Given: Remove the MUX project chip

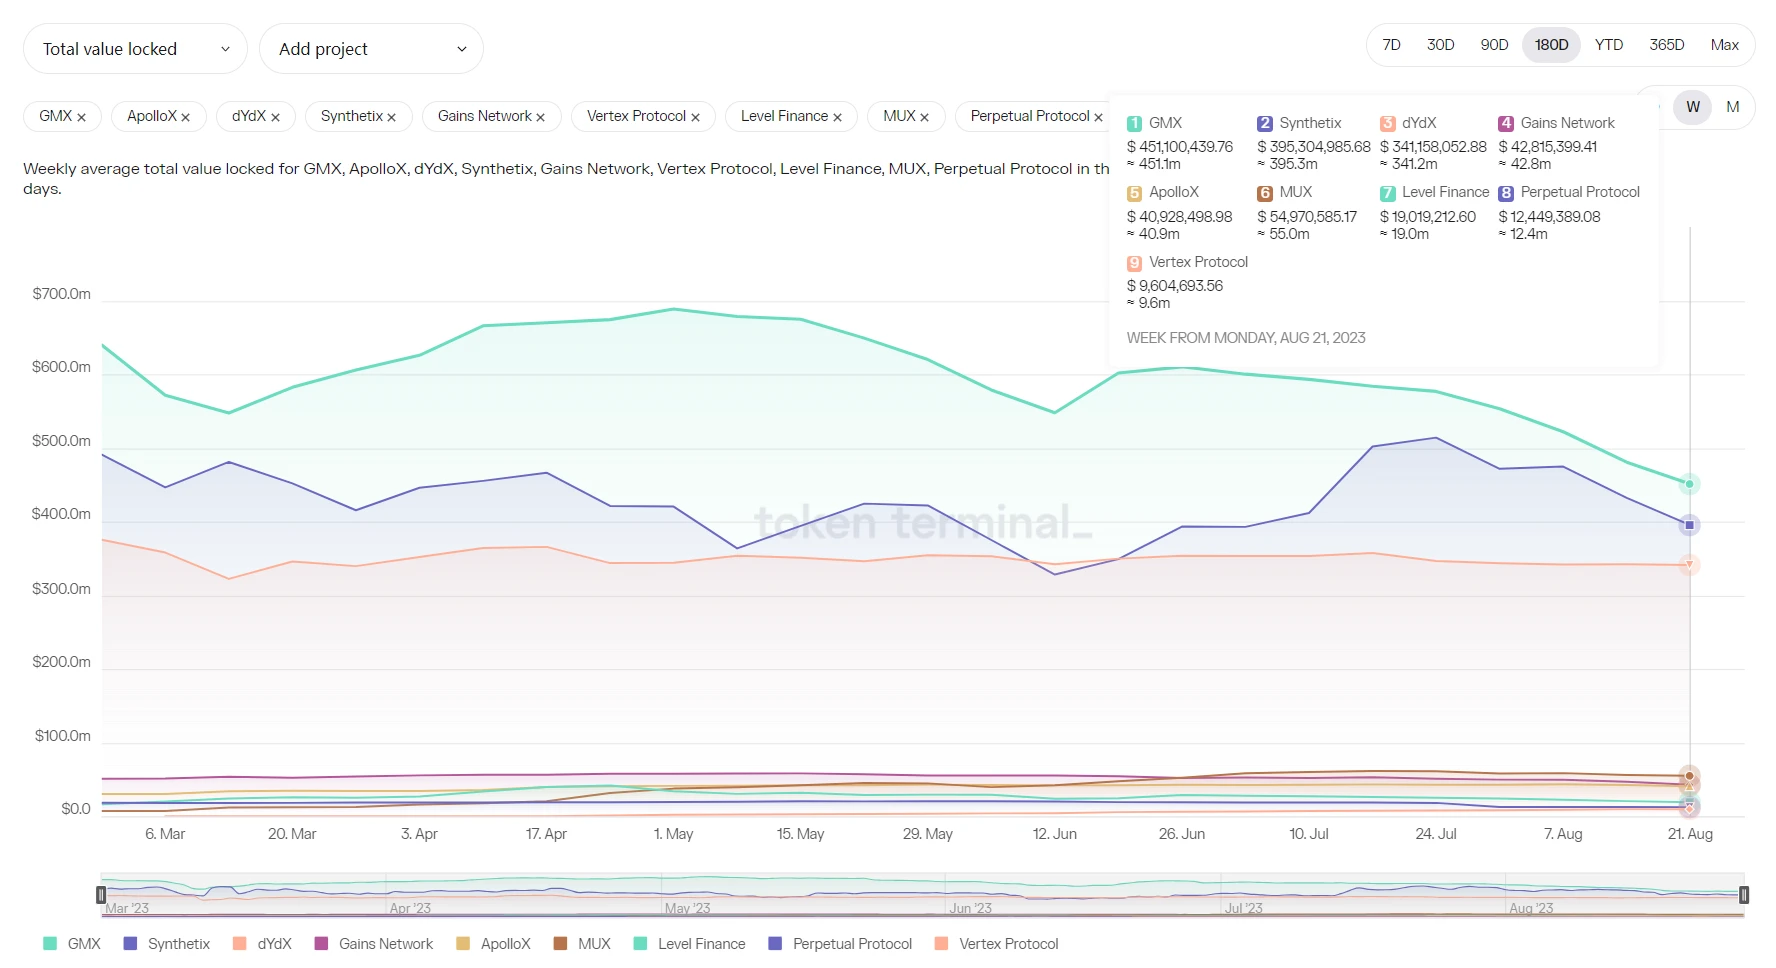Looking at the screenshot, I should (924, 117).
